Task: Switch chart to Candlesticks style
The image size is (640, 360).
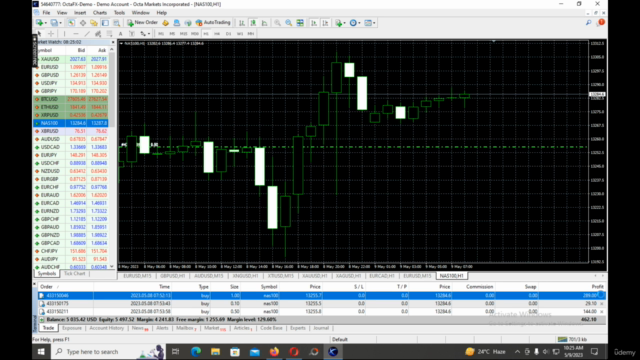Action: click(x=253, y=23)
